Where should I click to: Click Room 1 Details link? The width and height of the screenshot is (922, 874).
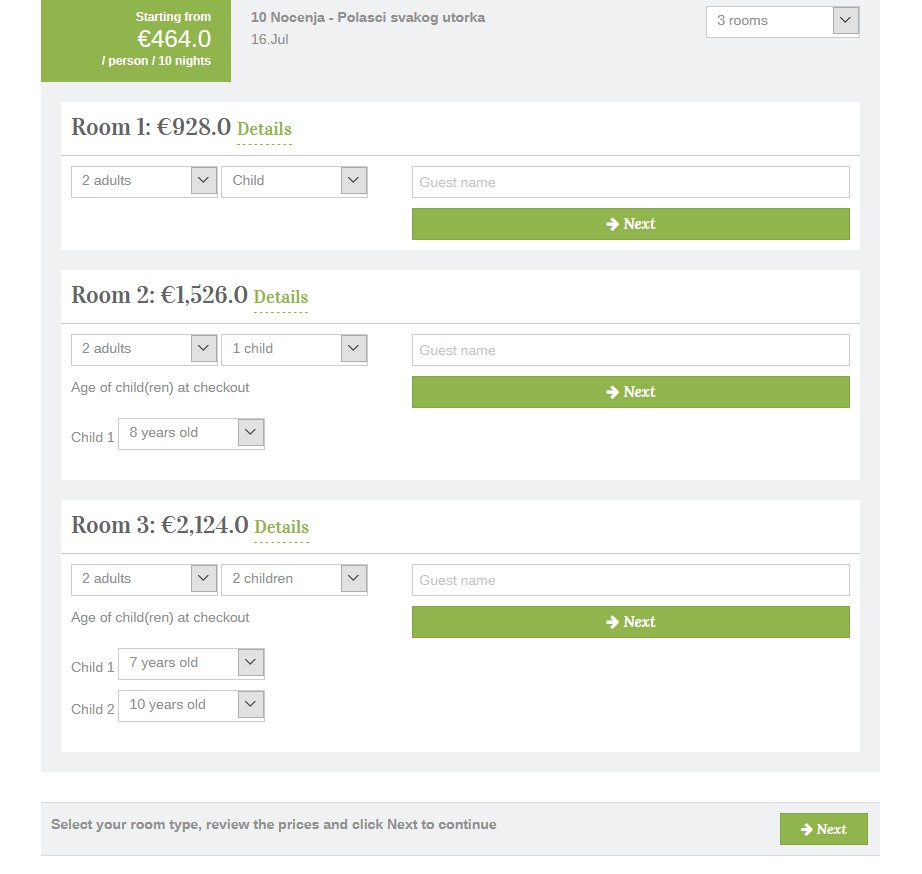point(264,129)
